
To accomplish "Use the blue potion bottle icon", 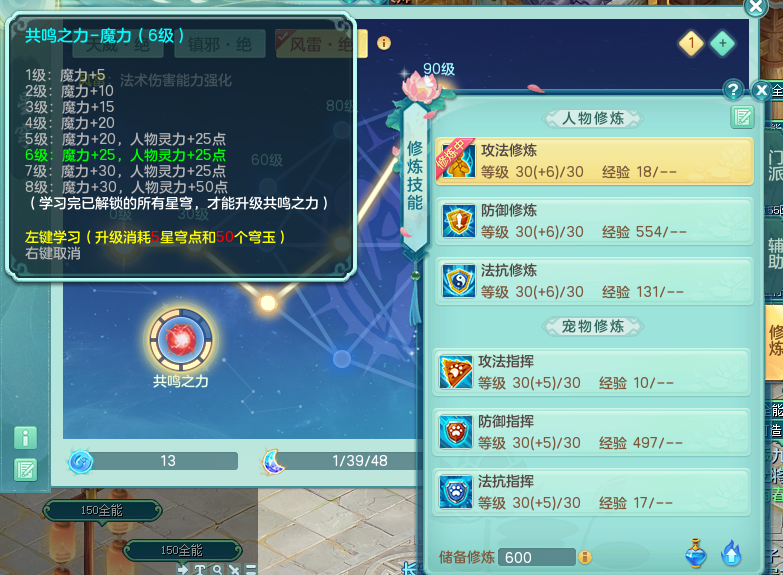I will [x=696, y=553].
